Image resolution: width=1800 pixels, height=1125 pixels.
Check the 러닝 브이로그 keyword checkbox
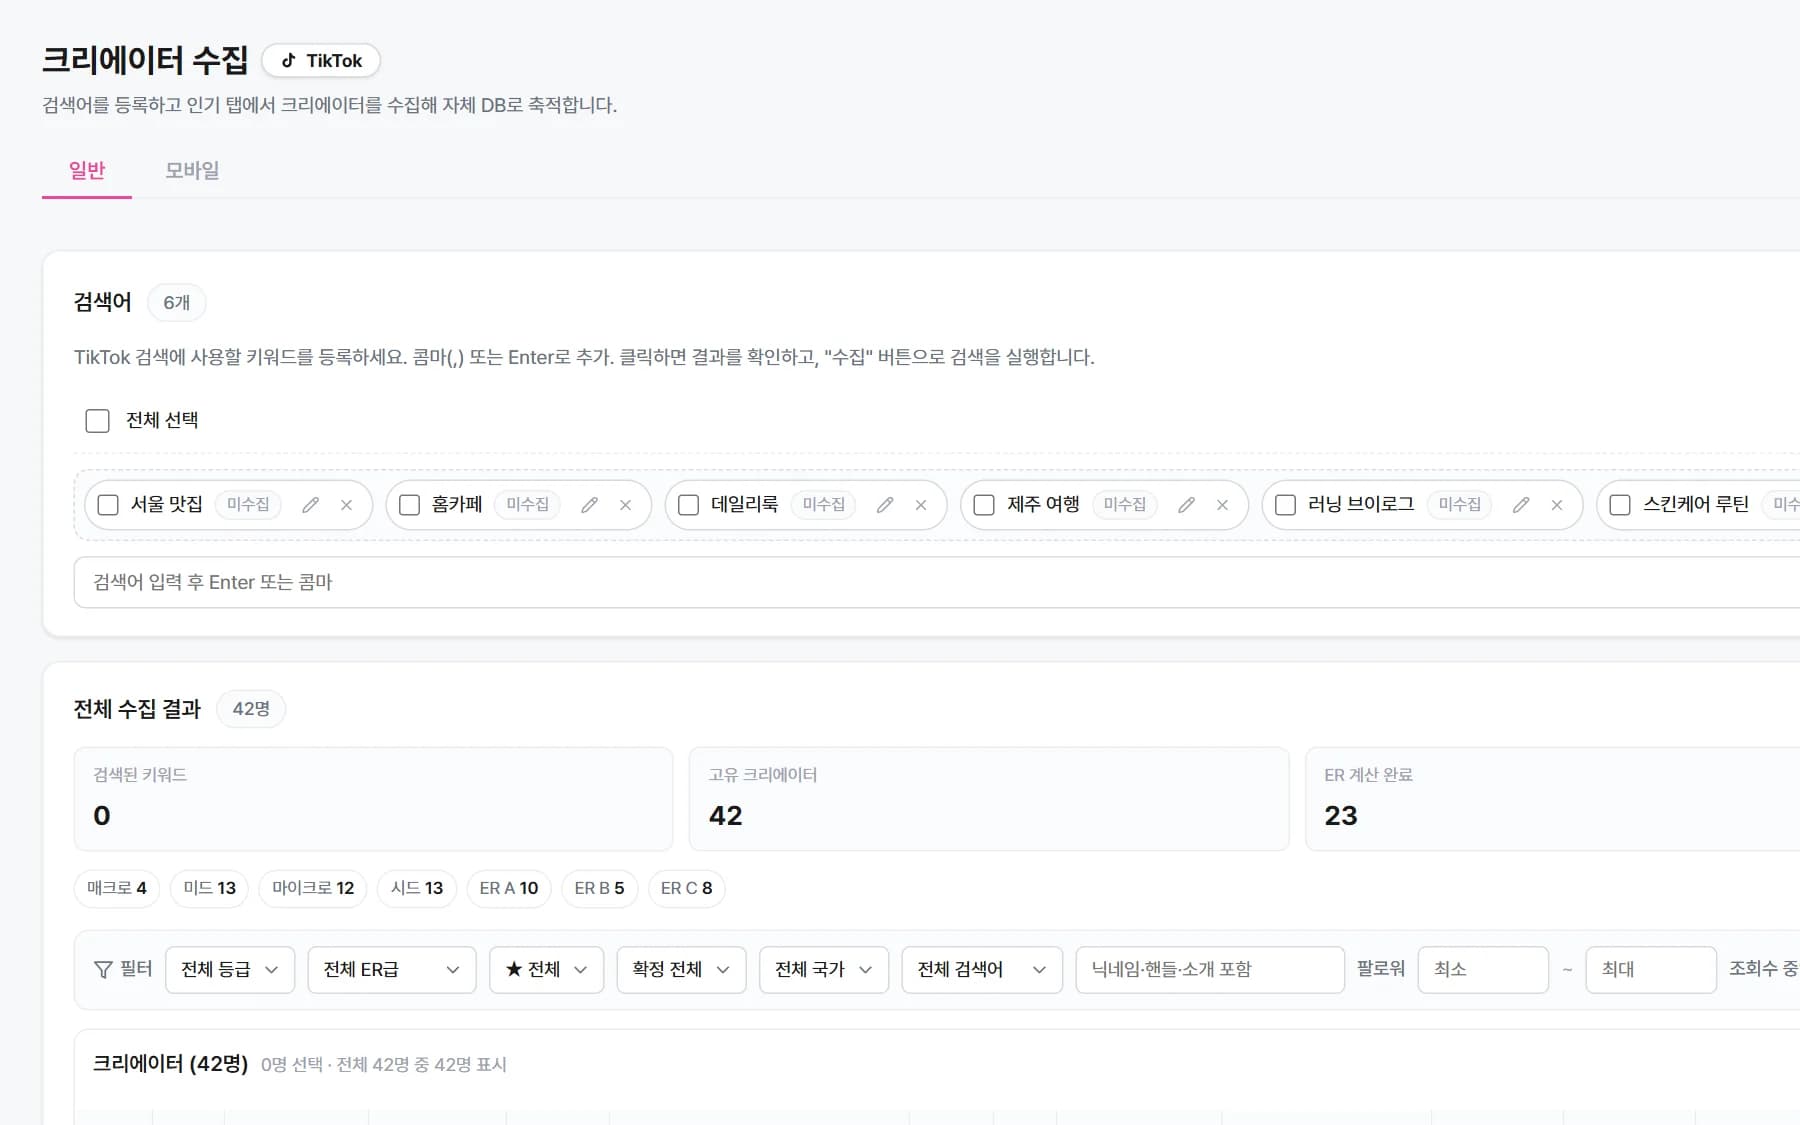pyautogui.click(x=1285, y=505)
